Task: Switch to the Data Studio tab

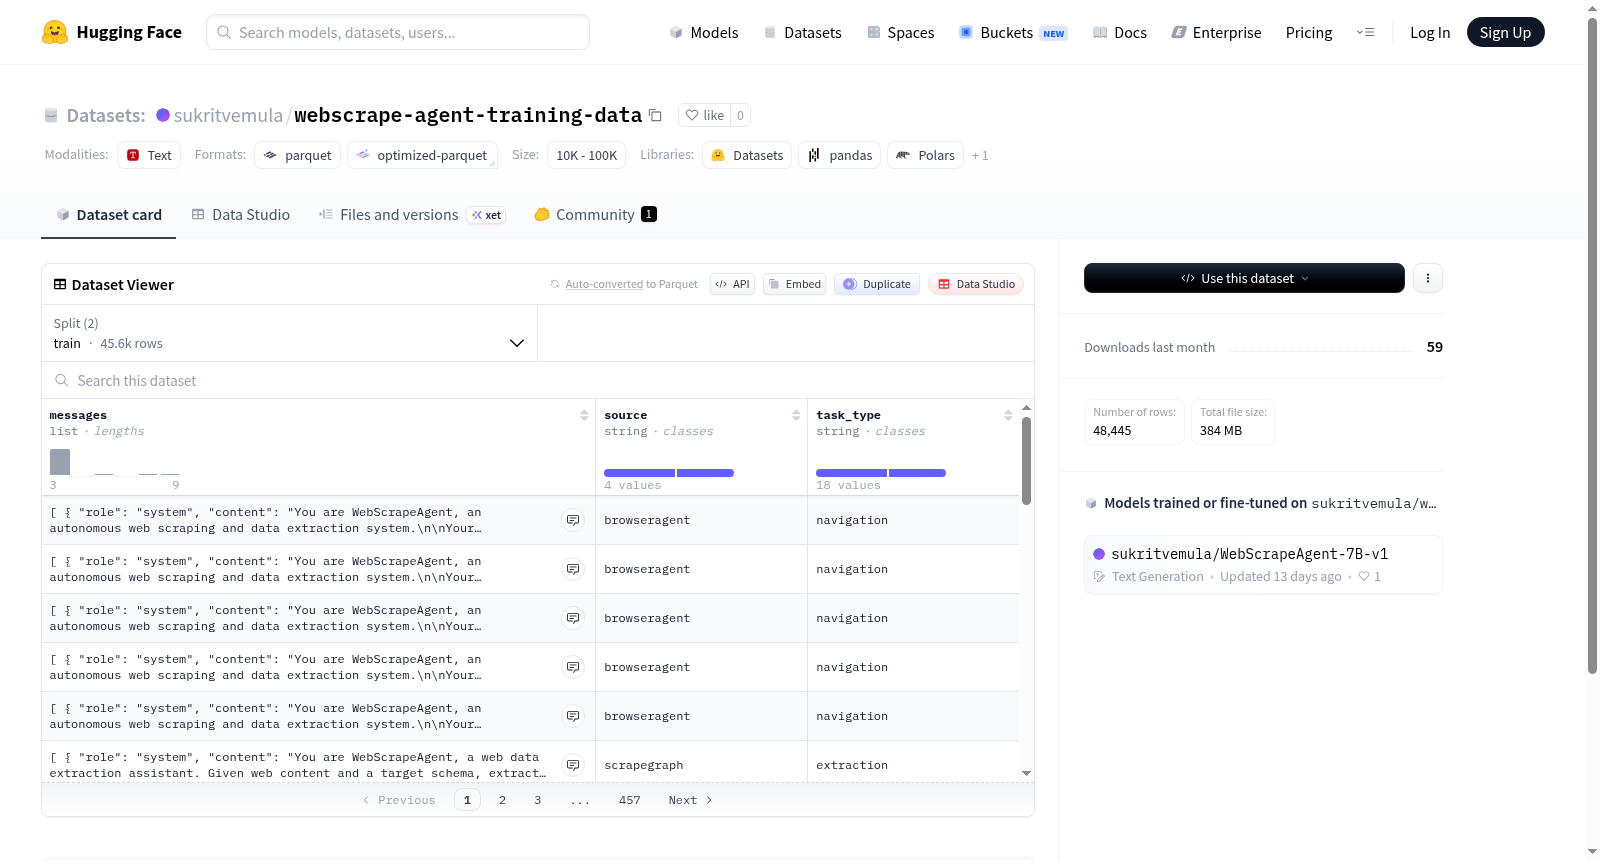Action: coord(241,215)
